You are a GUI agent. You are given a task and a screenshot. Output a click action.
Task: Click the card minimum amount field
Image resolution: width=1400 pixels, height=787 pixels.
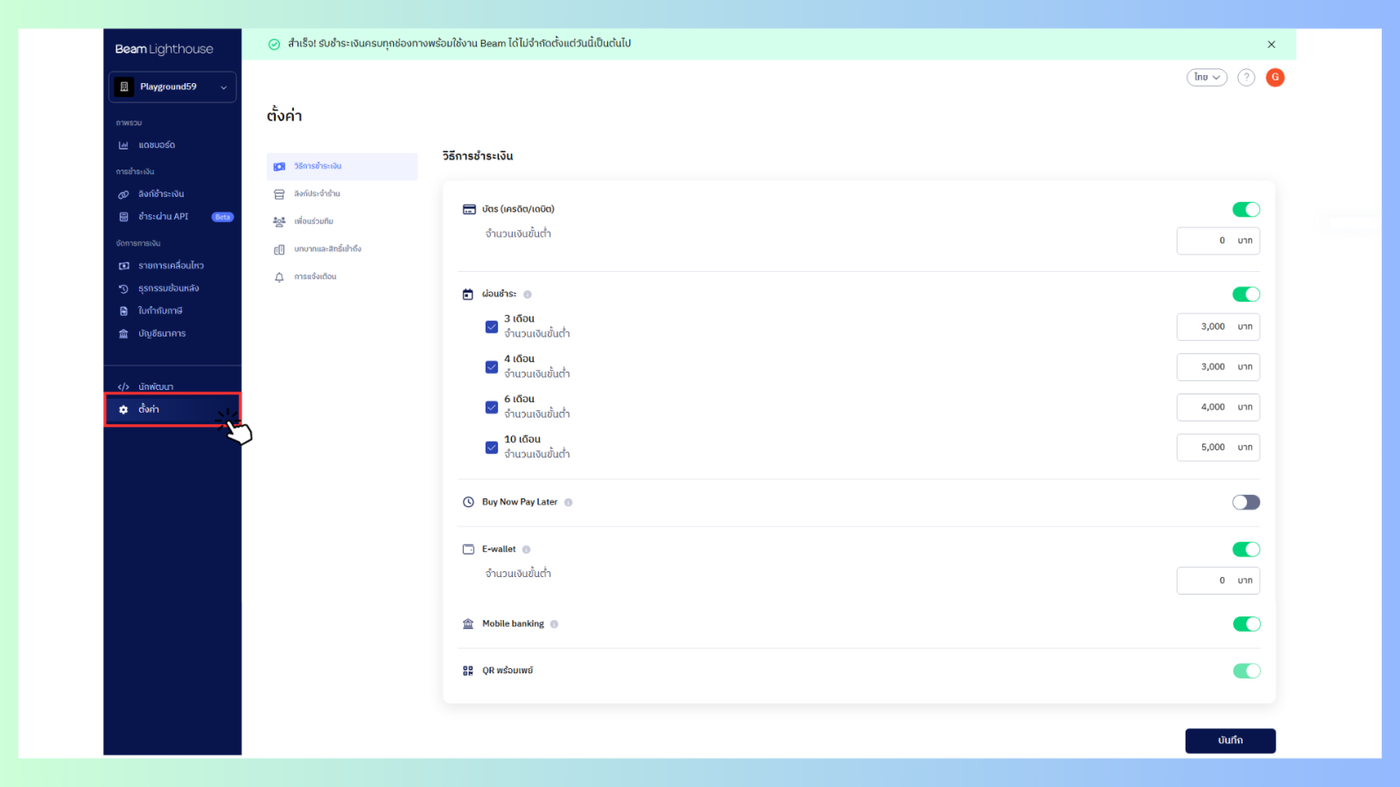click(x=1218, y=241)
